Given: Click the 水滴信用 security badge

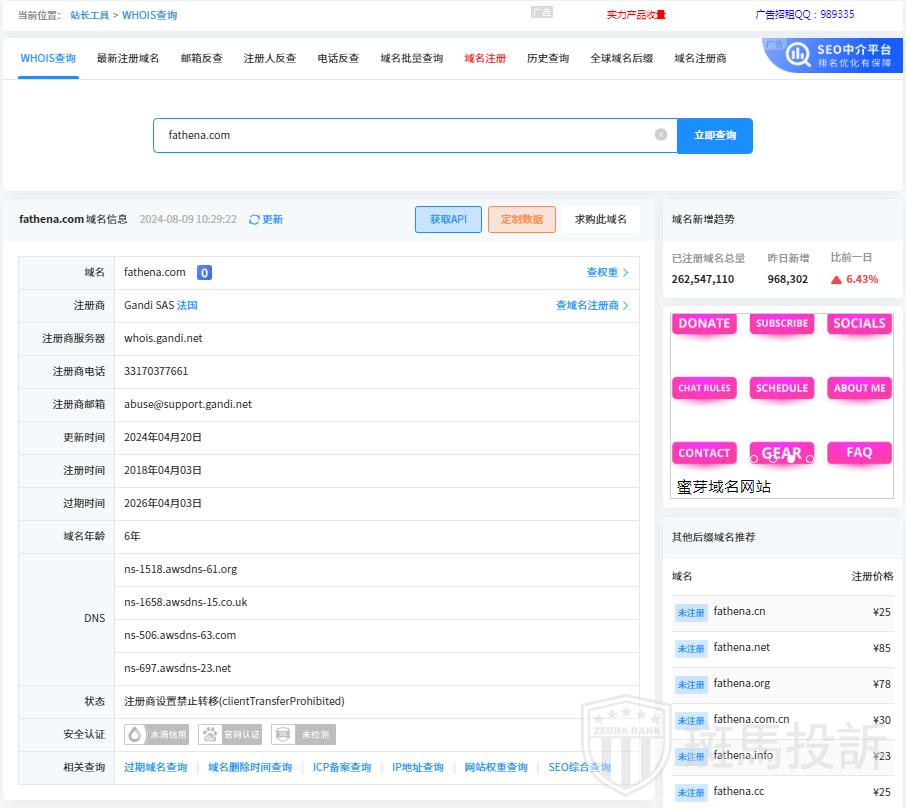Looking at the screenshot, I should (158, 735).
